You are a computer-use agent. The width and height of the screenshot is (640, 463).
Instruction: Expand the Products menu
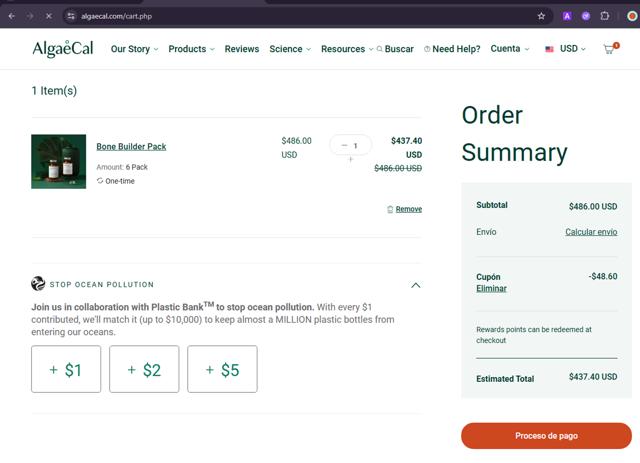191,49
